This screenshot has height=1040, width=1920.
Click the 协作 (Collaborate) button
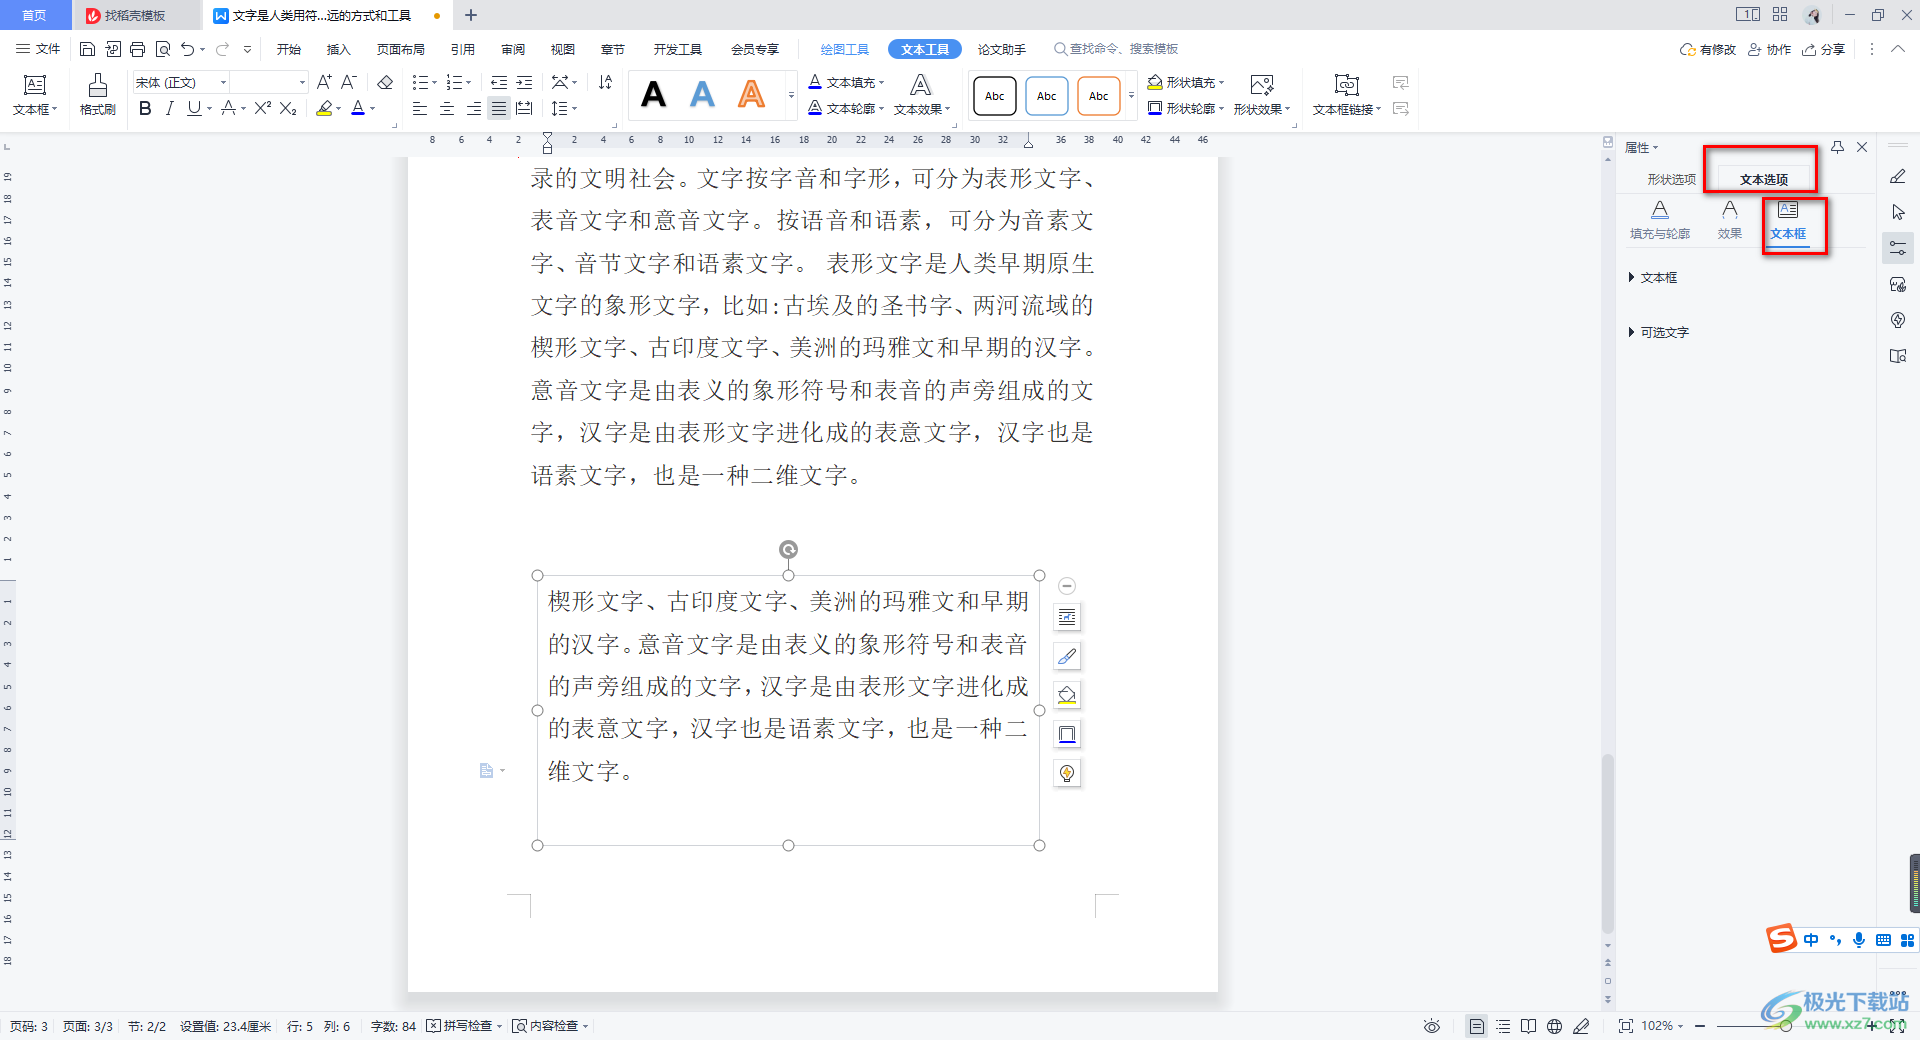tap(1769, 49)
